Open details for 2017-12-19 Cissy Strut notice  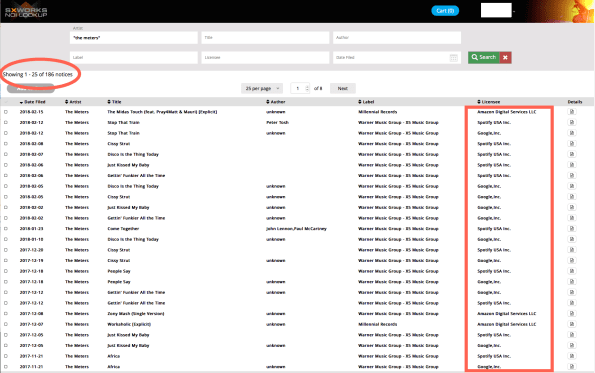point(571,260)
